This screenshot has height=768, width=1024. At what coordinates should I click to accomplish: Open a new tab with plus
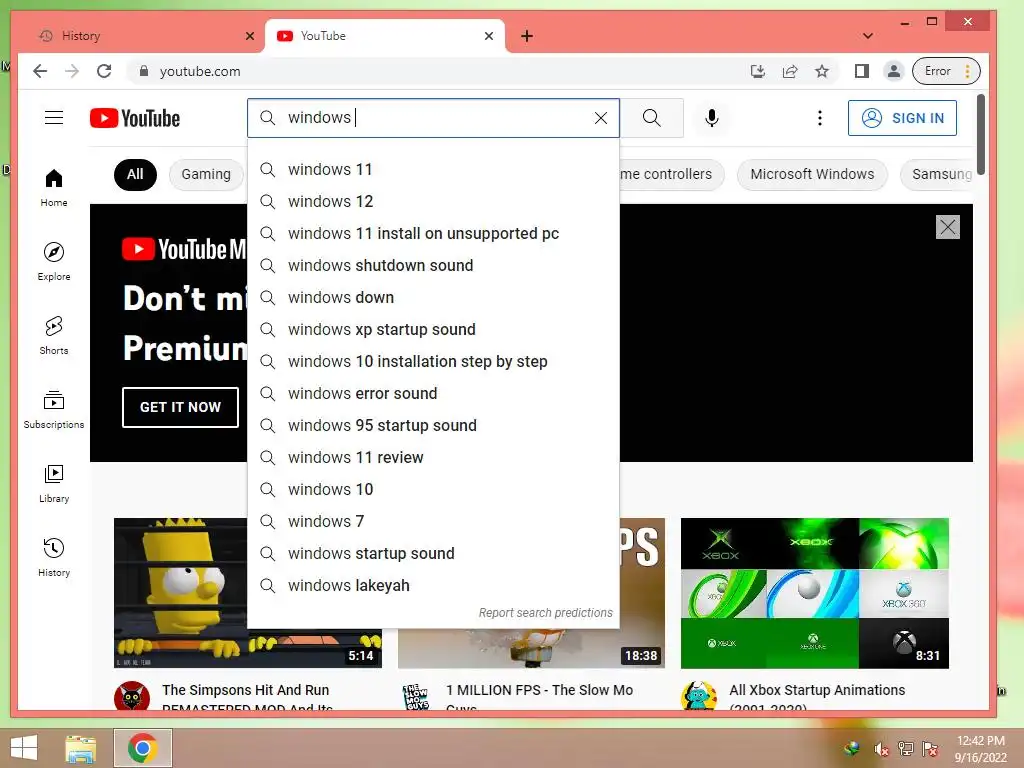tap(527, 36)
